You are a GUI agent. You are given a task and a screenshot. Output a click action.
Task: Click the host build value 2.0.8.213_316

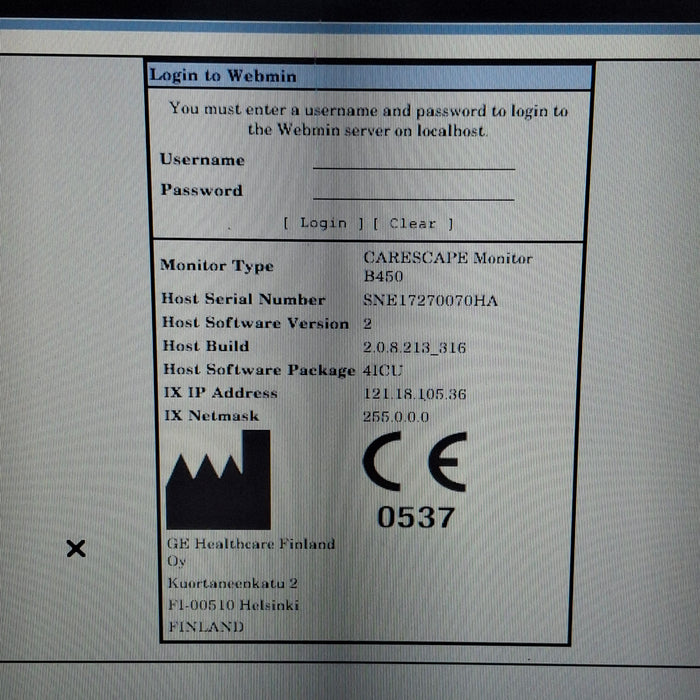pos(414,347)
